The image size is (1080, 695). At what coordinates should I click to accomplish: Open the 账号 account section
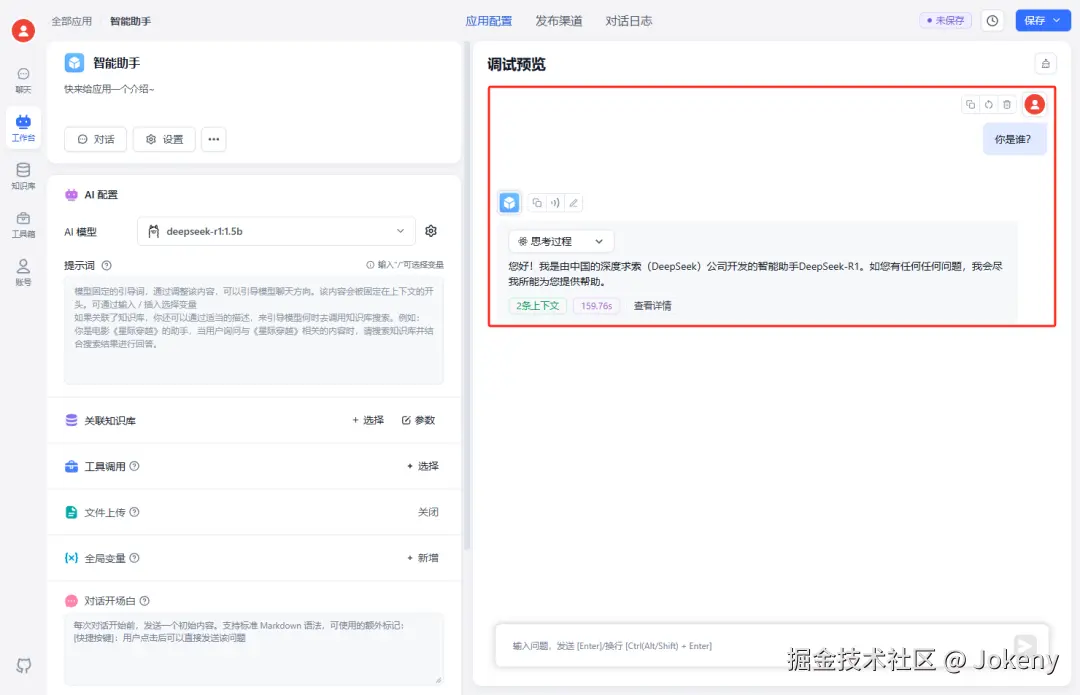(23, 272)
